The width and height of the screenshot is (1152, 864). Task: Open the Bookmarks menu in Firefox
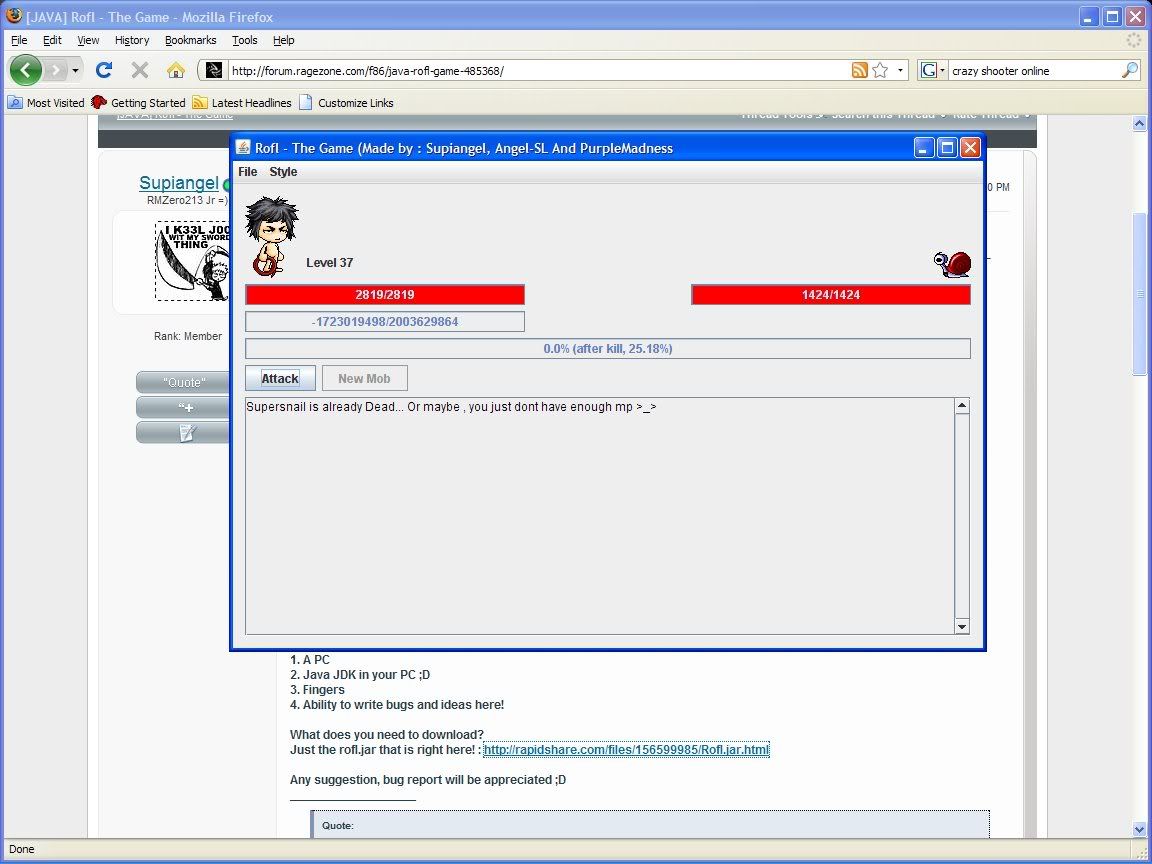click(190, 40)
